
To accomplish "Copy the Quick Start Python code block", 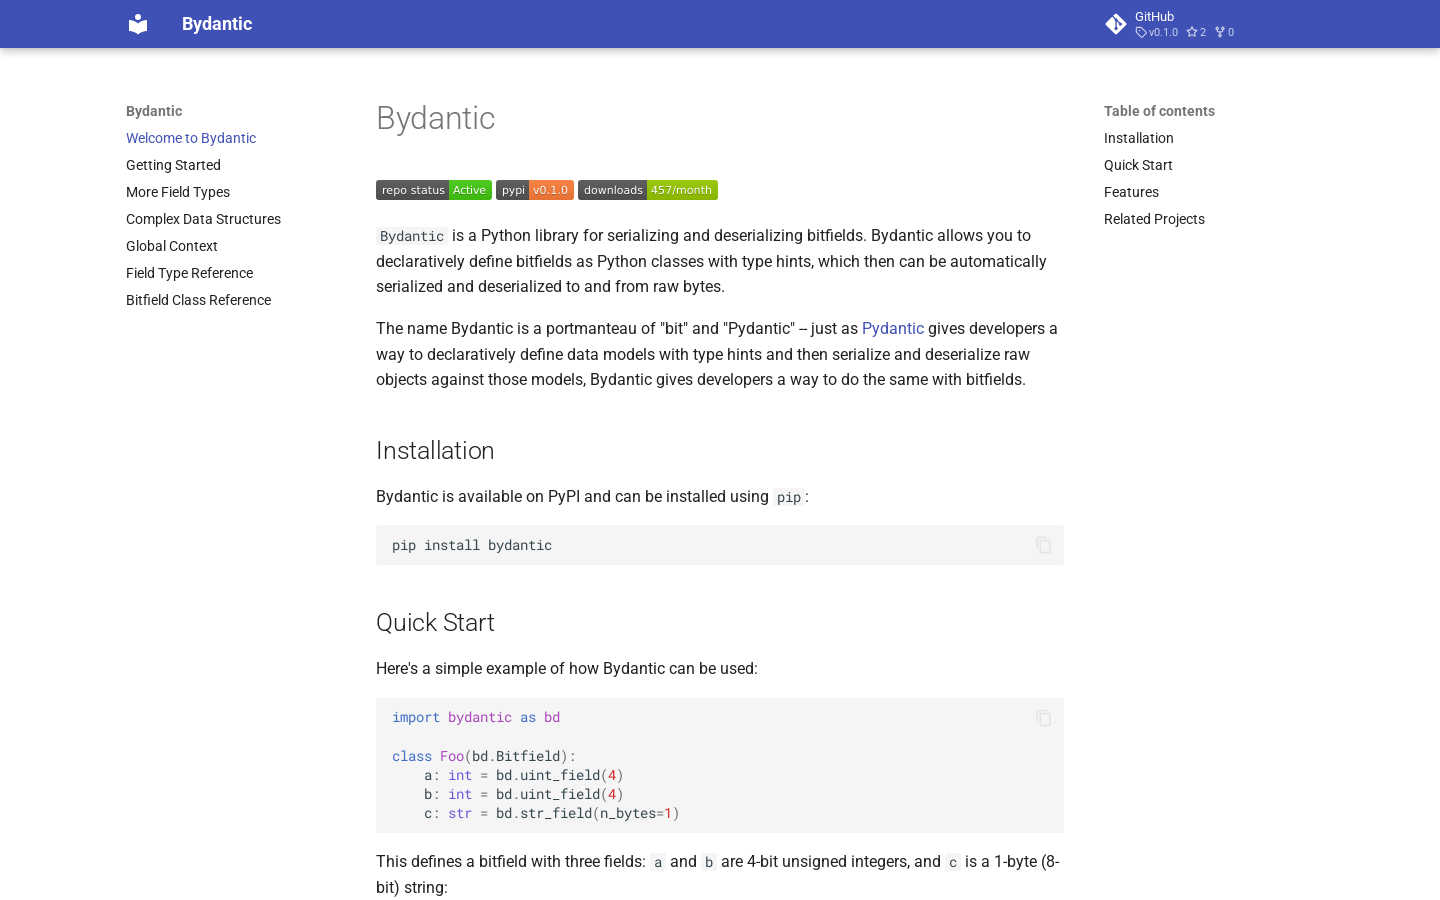I will click(x=1044, y=718).
